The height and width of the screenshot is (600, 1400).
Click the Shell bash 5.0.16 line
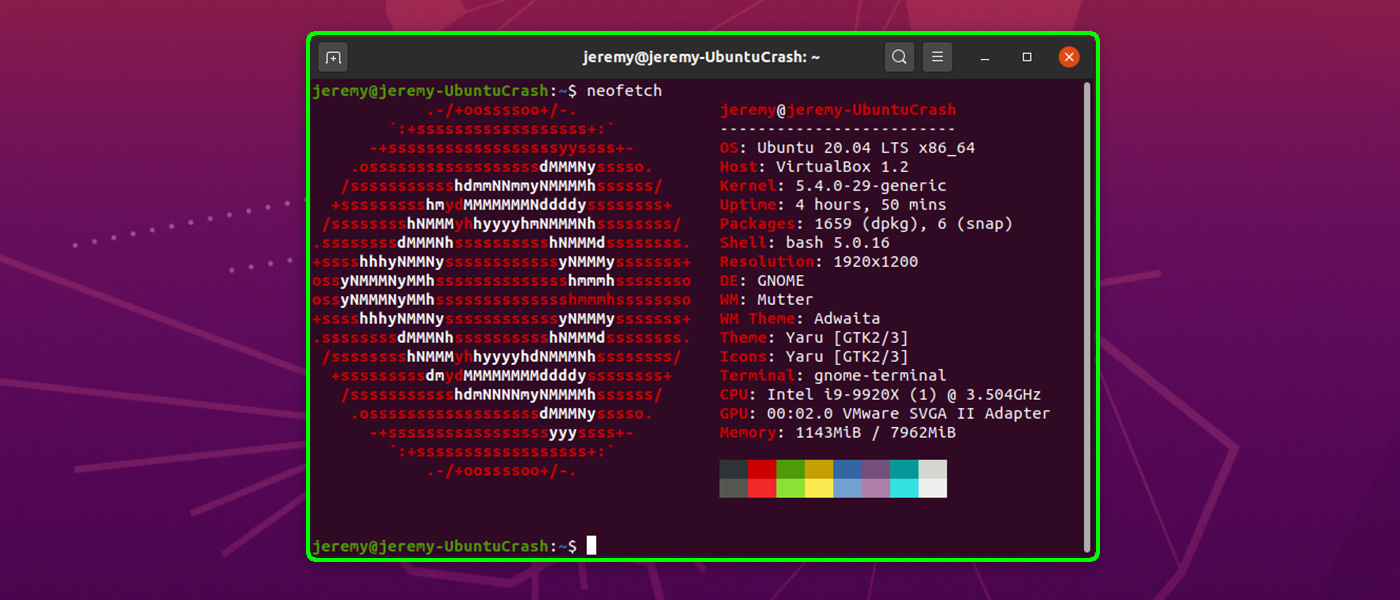tap(805, 243)
